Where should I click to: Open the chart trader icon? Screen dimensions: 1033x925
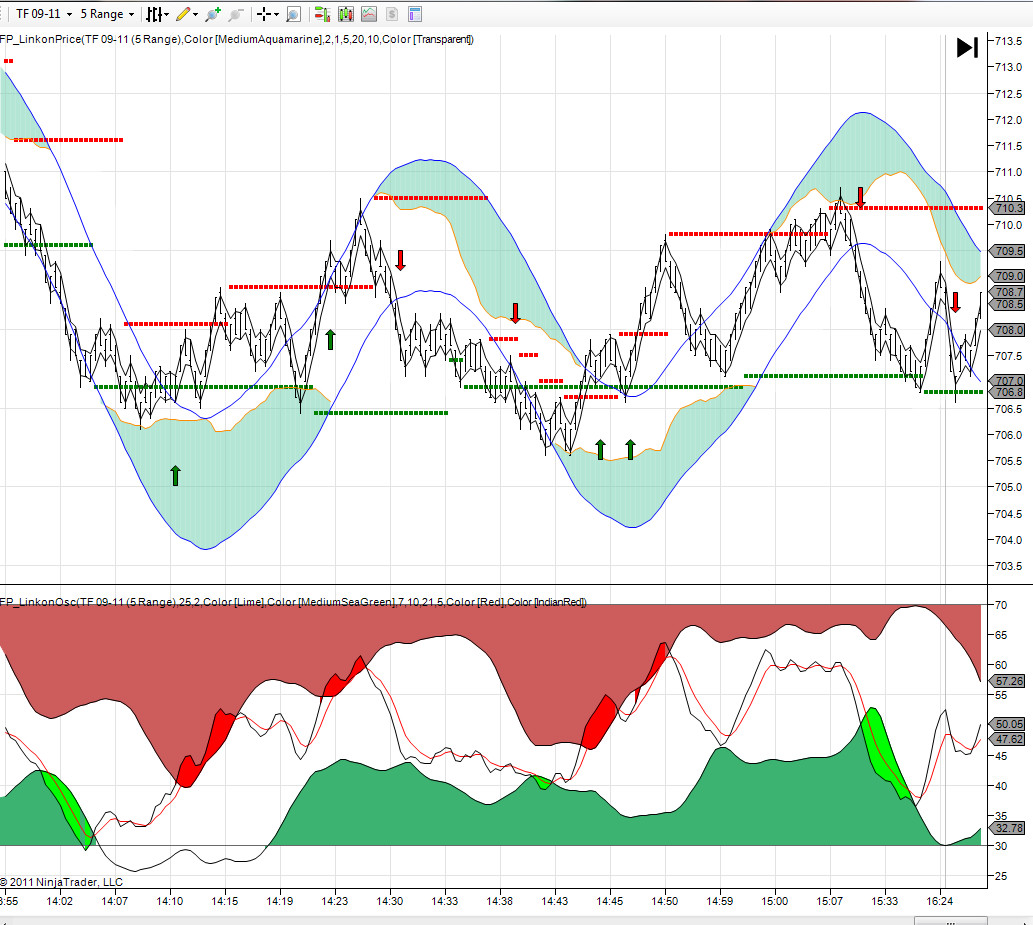(x=322, y=14)
